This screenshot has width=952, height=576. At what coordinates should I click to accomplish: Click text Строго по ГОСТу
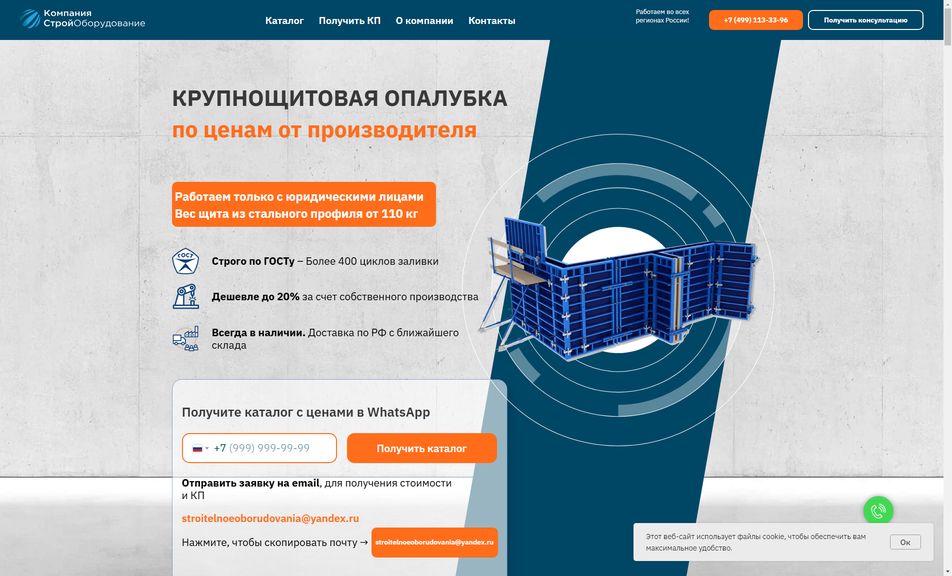click(x=253, y=261)
